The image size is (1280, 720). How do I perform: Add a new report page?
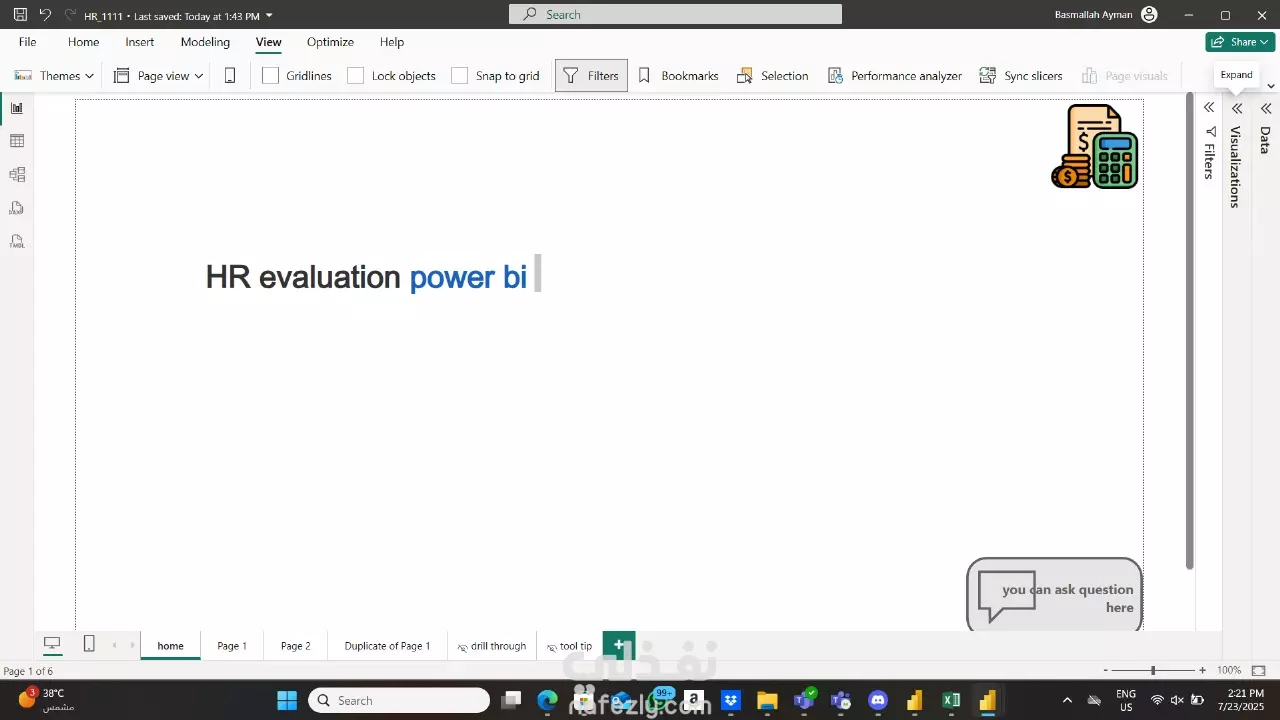click(x=619, y=645)
